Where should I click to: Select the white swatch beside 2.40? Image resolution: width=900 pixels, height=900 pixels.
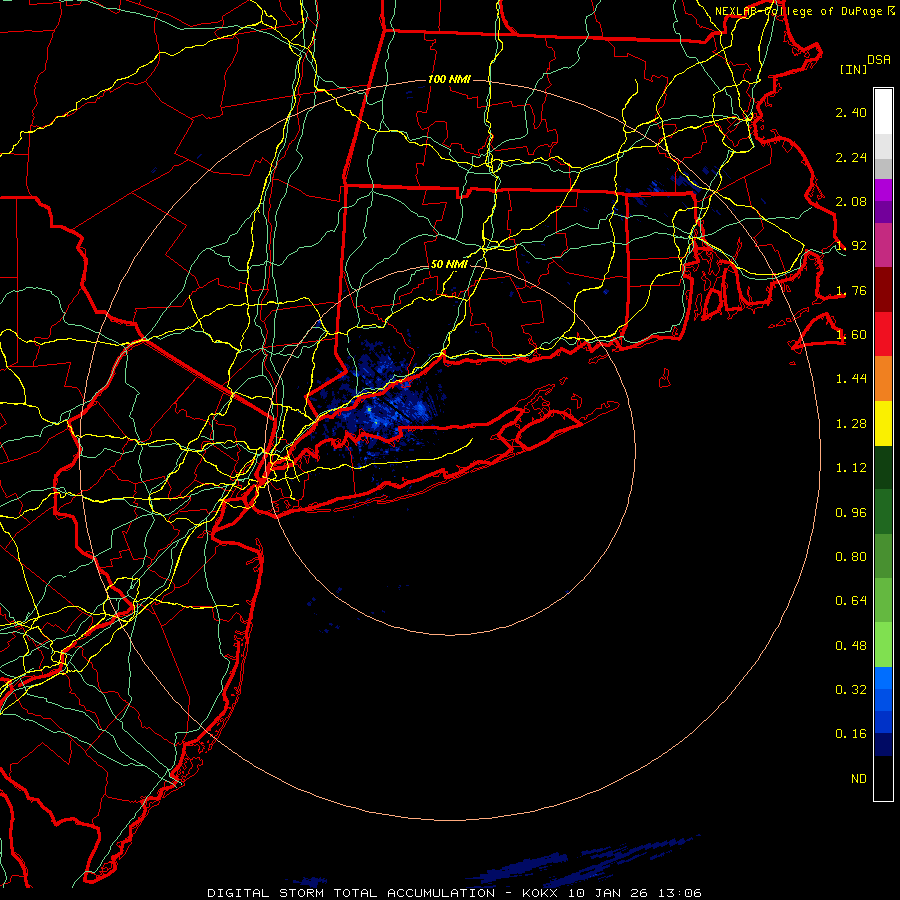point(883,112)
